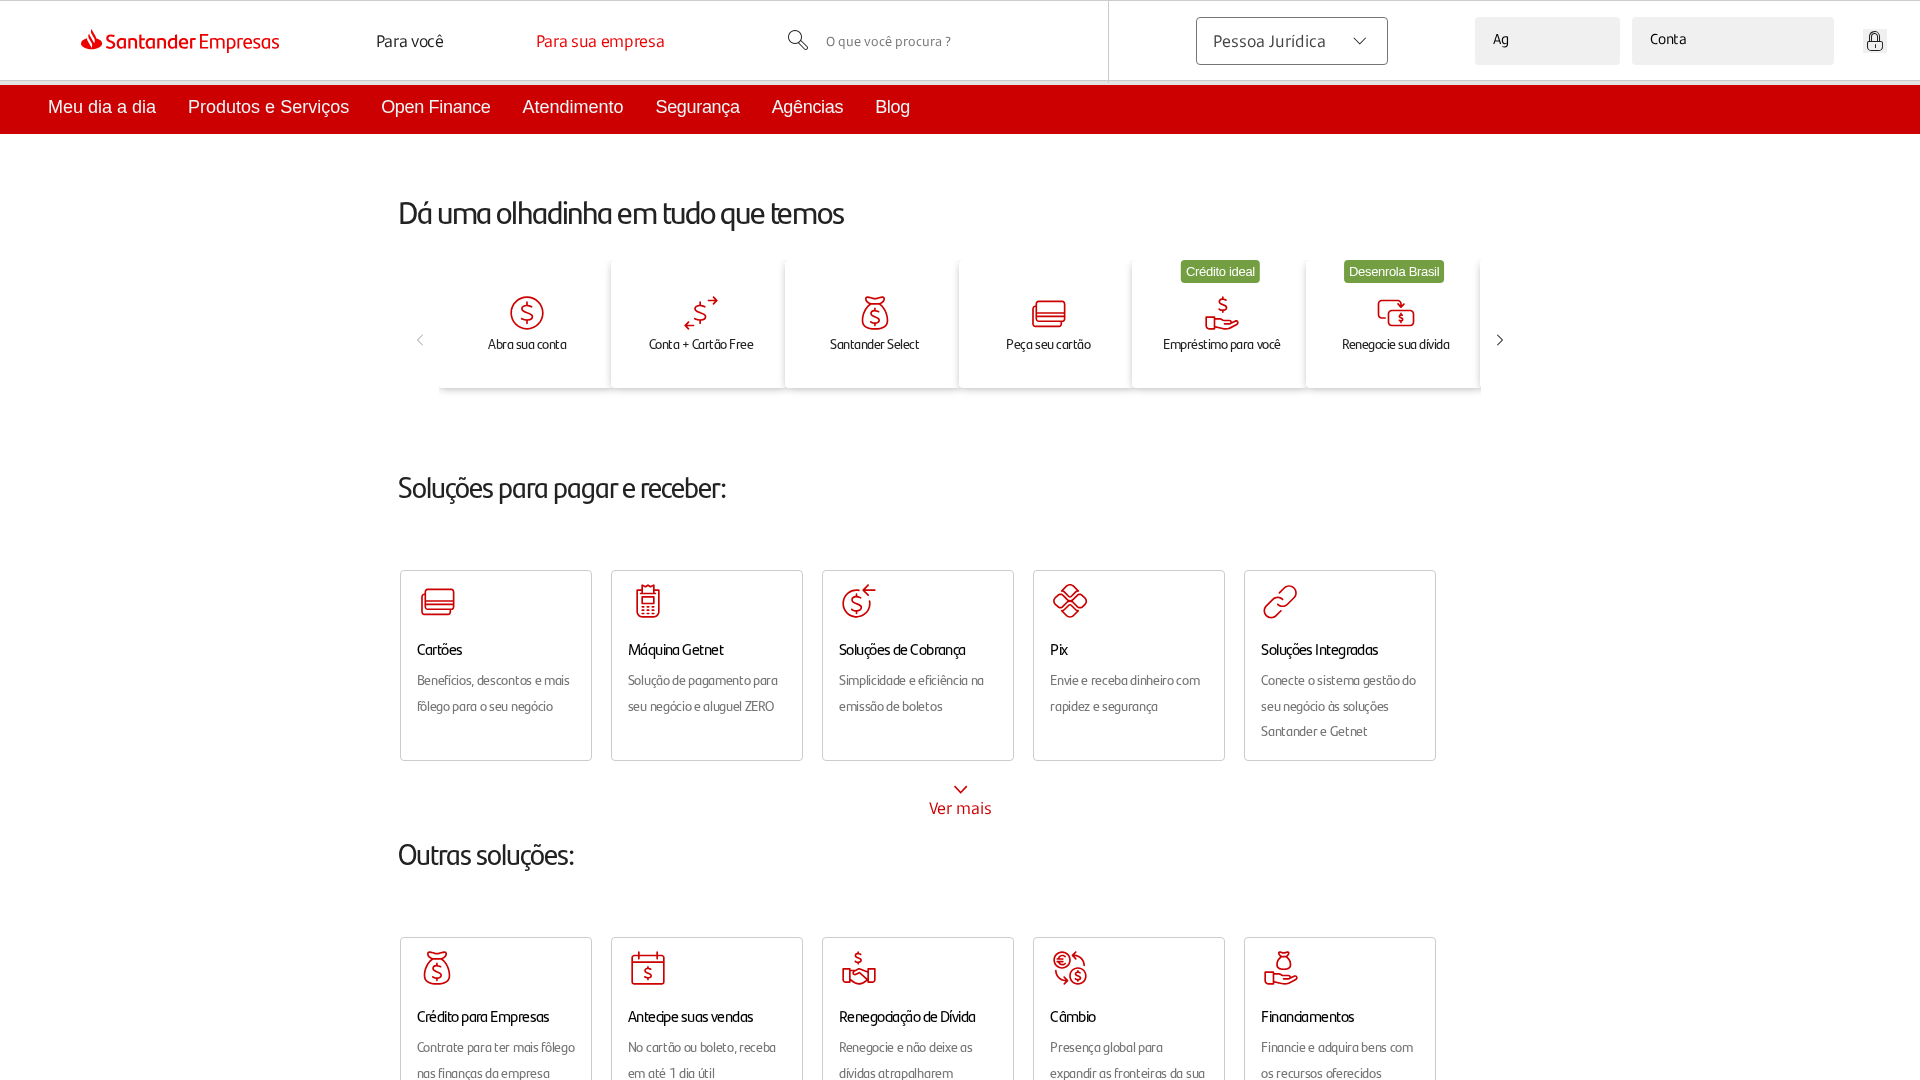Open the Atendimento menu
This screenshot has height=1080, width=1920.
coord(573,107)
